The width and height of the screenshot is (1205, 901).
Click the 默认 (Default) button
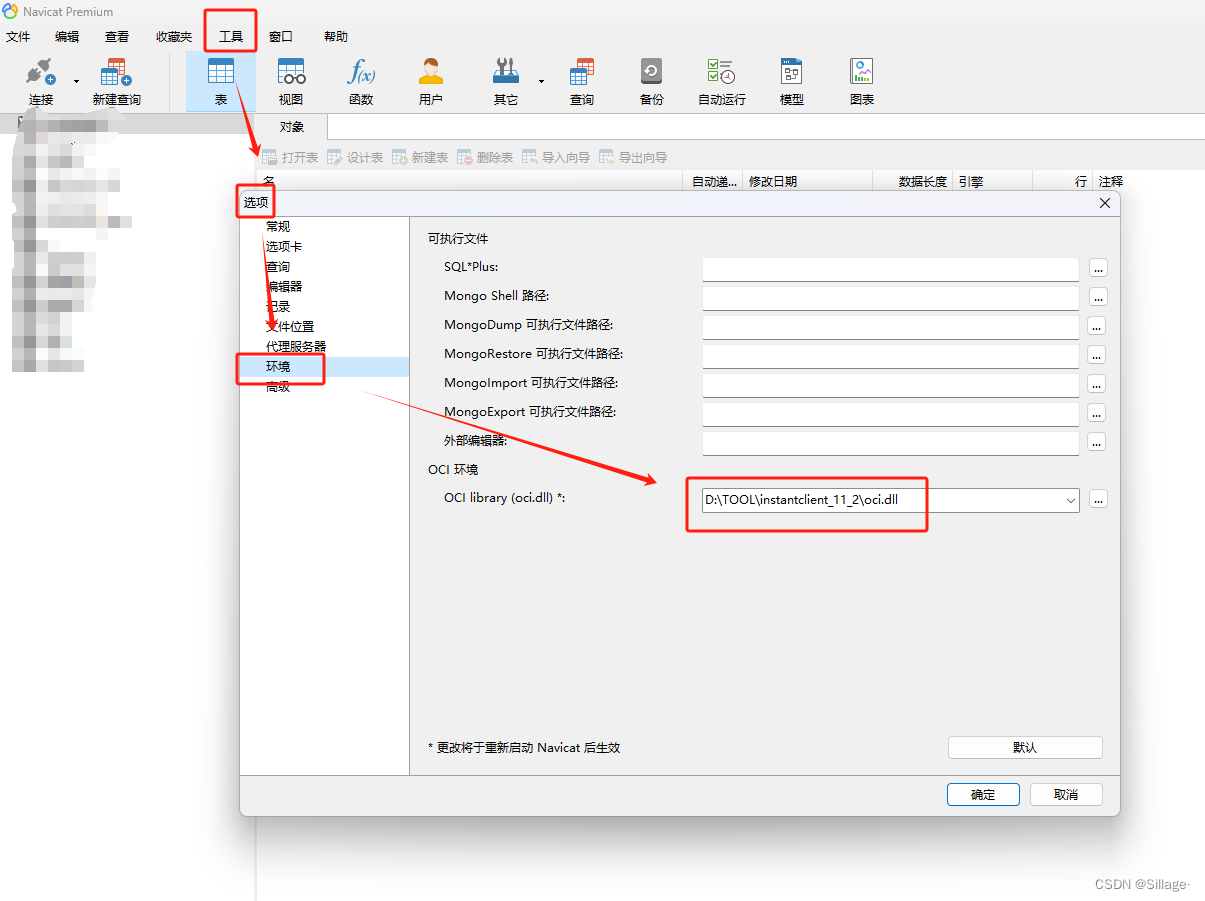(x=1025, y=748)
